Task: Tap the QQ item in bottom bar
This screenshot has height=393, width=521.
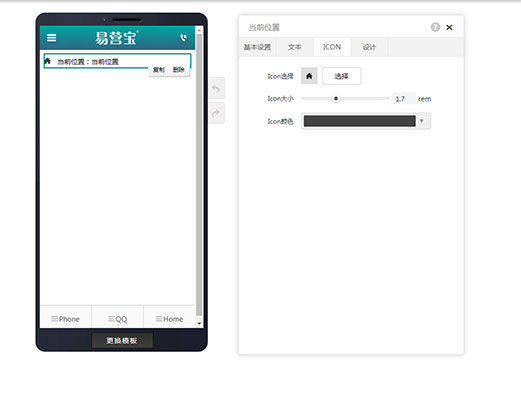Action: 117,319
